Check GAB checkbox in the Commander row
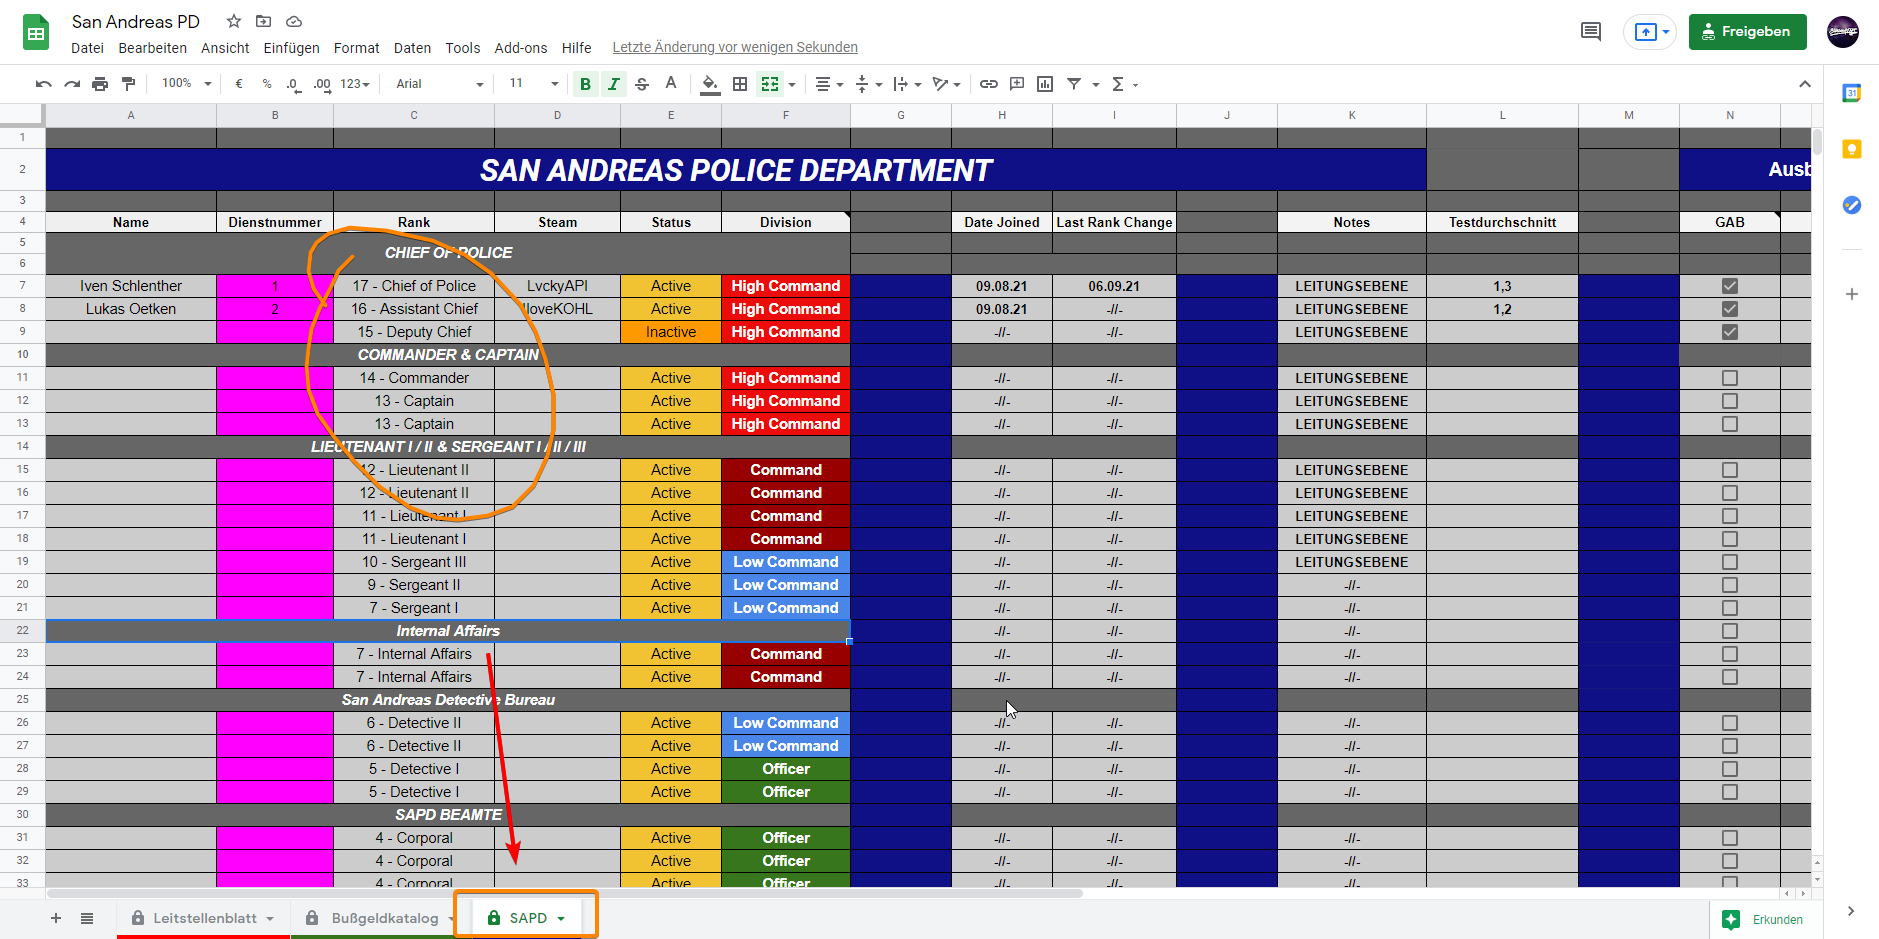The width and height of the screenshot is (1879, 939). tap(1729, 378)
